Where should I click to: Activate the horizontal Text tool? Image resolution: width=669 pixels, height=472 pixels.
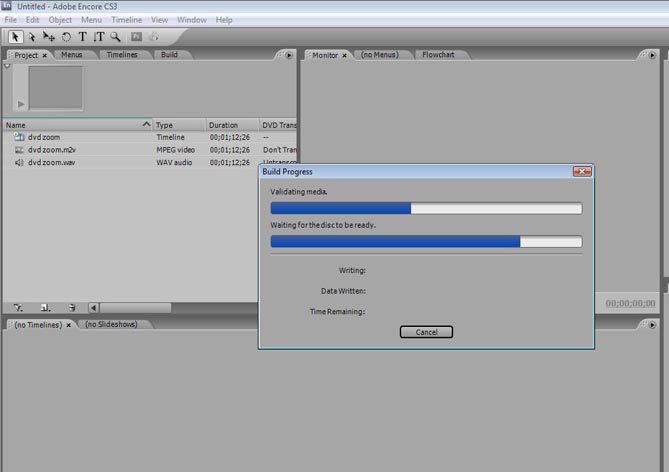pos(82,37)
